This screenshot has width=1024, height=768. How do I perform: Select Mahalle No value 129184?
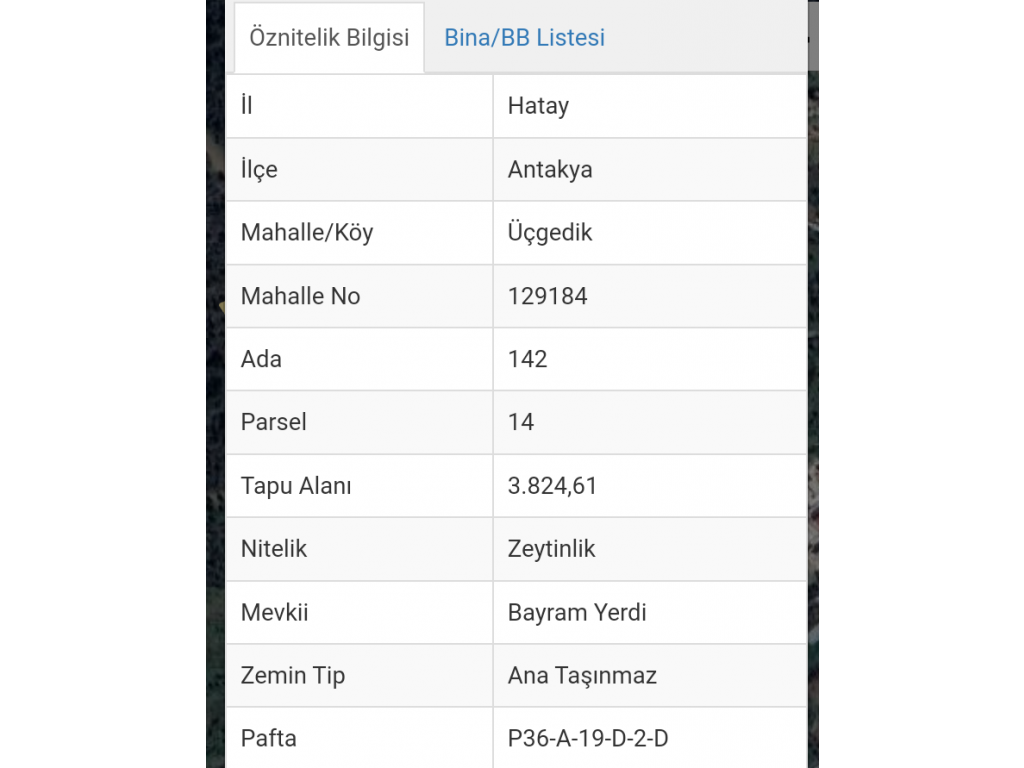coord(547,296)
